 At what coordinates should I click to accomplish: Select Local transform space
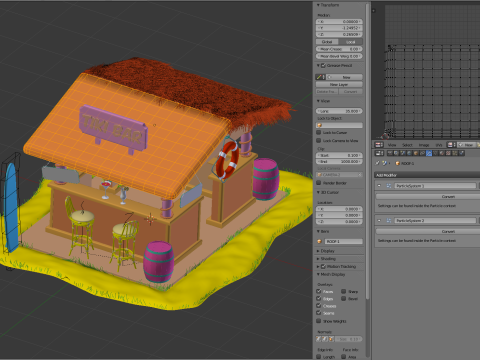(x=350, y=42)
